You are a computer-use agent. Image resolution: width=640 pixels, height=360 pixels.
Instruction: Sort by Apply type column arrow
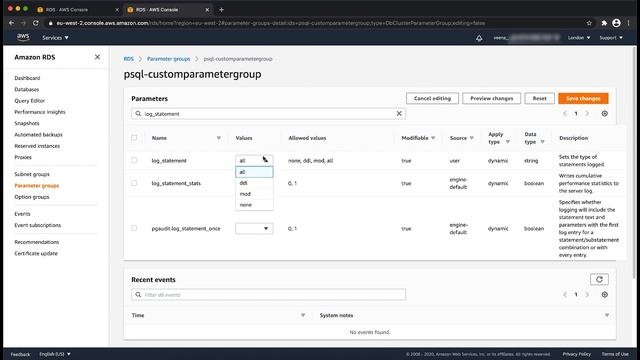click(508, 142)
